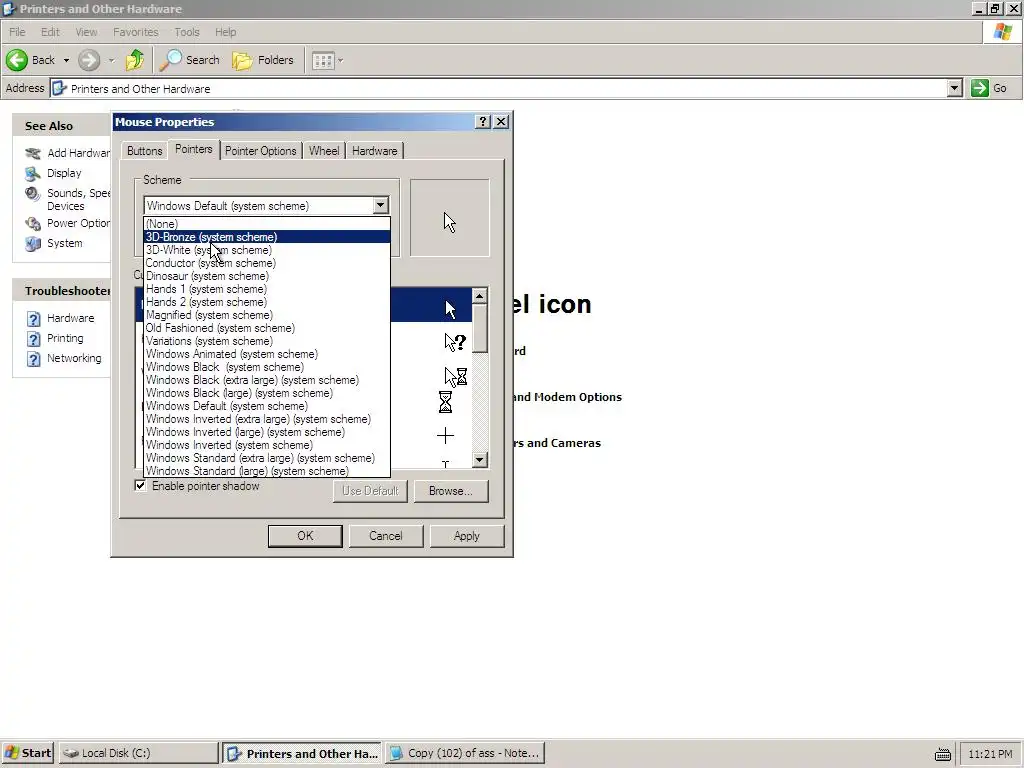
Task: Select the Working In Background pointer icon
Action: click(x=455, y=376)
